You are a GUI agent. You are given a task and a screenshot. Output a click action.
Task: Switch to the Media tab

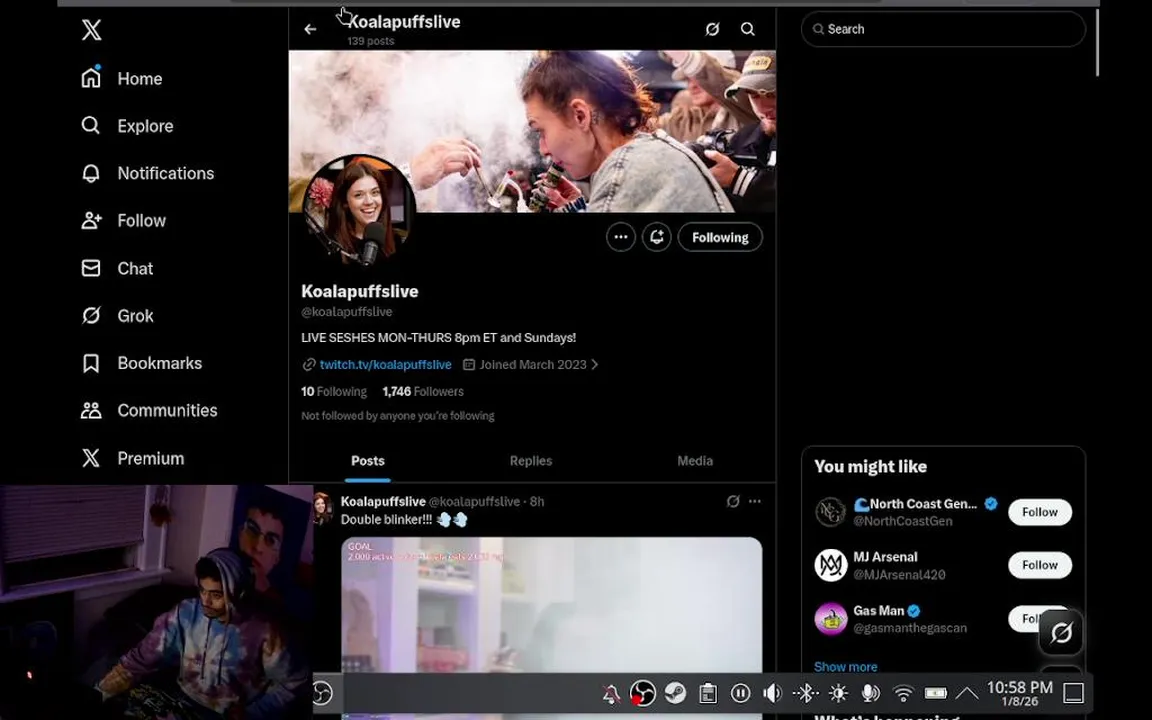pos(694,461)
